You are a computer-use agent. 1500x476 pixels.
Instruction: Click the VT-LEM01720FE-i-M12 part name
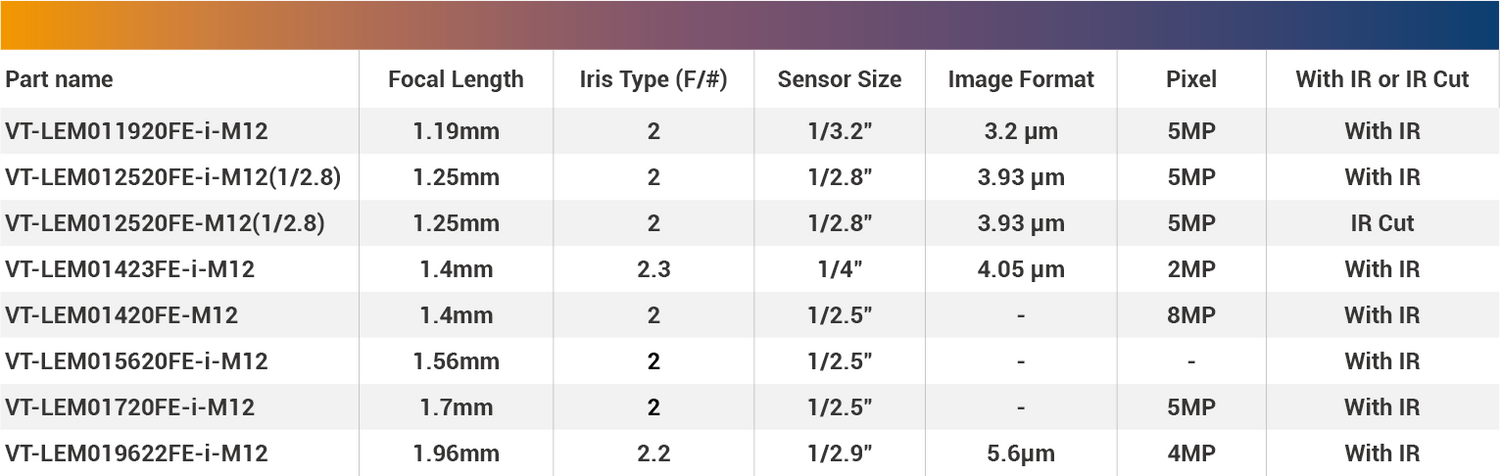(x=130, y=407)
